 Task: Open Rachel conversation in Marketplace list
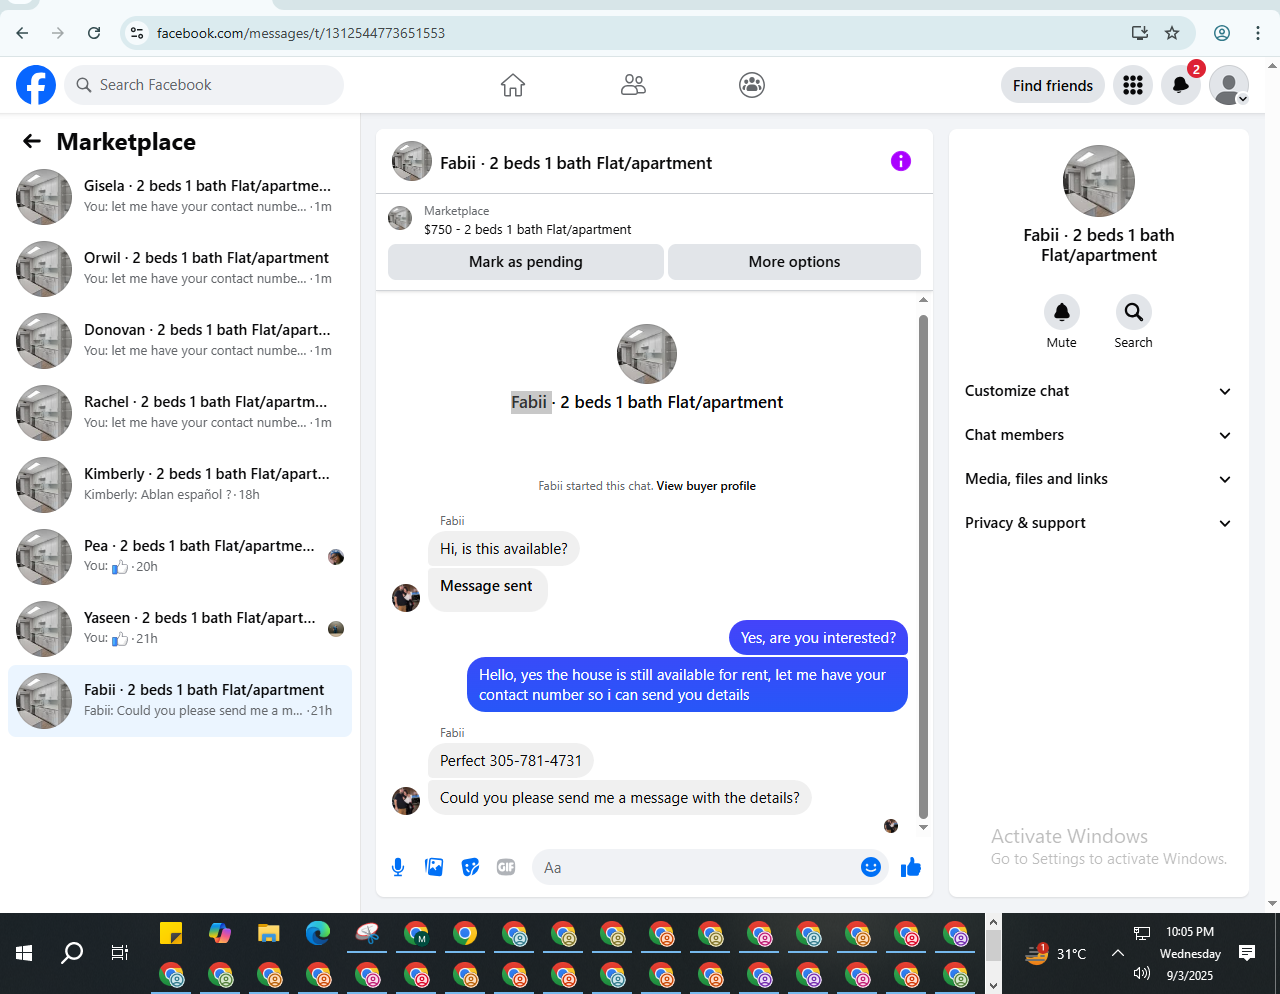tap(180, 413)
